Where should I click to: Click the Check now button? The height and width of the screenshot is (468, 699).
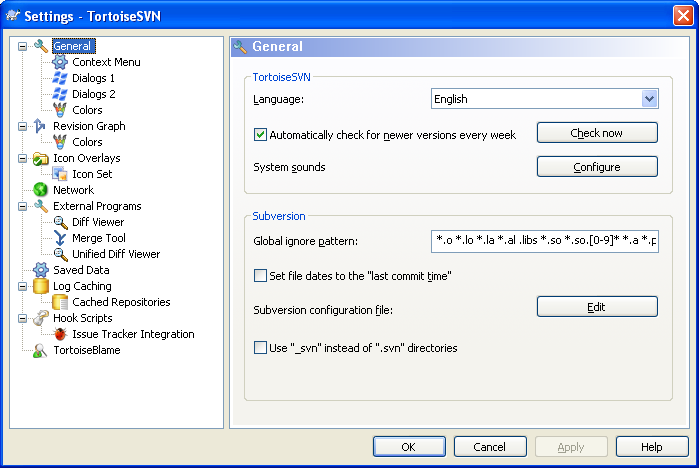[597, 133]
